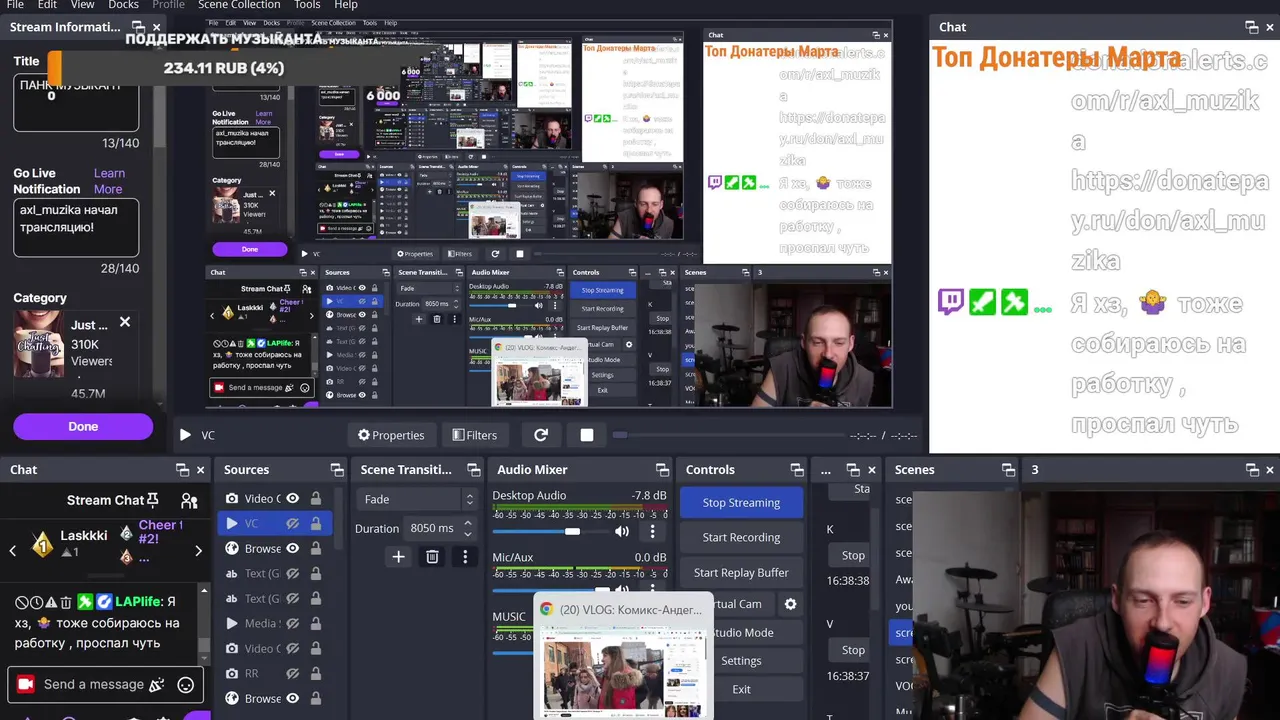Open source Filters in preview toolbar
The height and width of the screenshot is (720, 1280).
[474, 435]
